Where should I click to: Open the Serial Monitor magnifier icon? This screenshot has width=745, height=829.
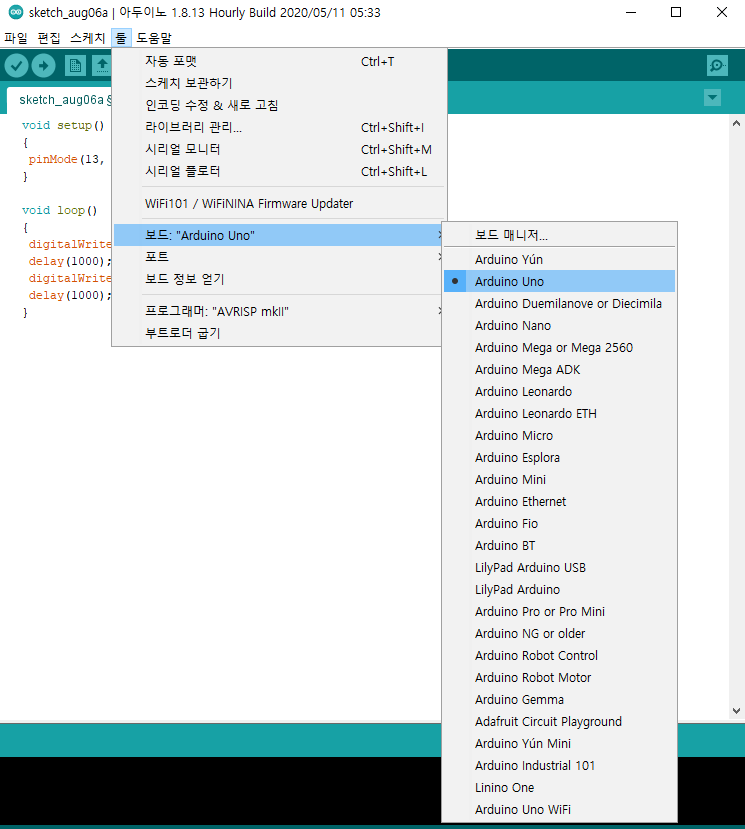point(717,66)
